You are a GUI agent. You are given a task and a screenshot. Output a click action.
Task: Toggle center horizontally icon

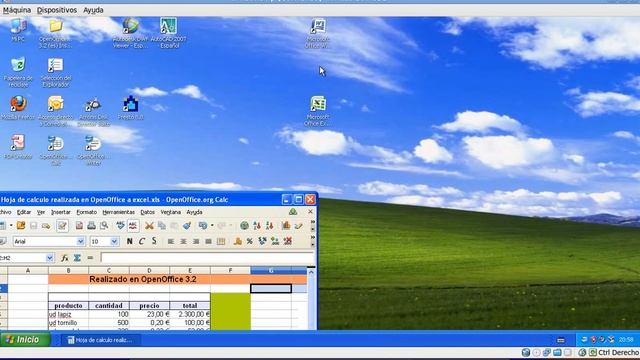click(x=183, y=242)
